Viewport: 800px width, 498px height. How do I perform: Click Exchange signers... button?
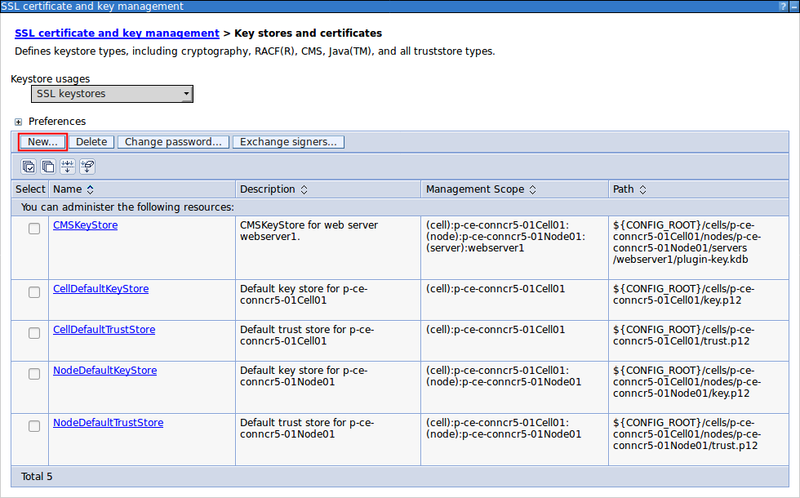point(288,142)
